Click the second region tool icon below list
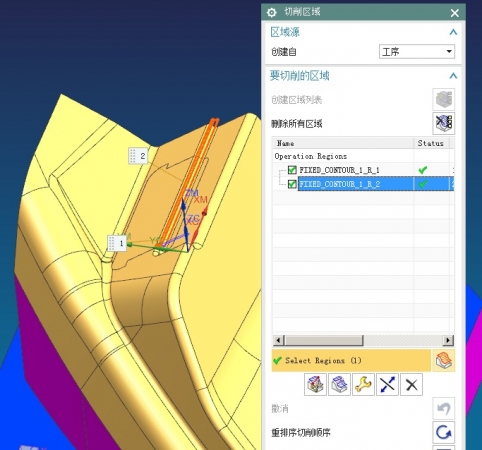482x450 pixels. pyautogui.click(x=339, y=385)
